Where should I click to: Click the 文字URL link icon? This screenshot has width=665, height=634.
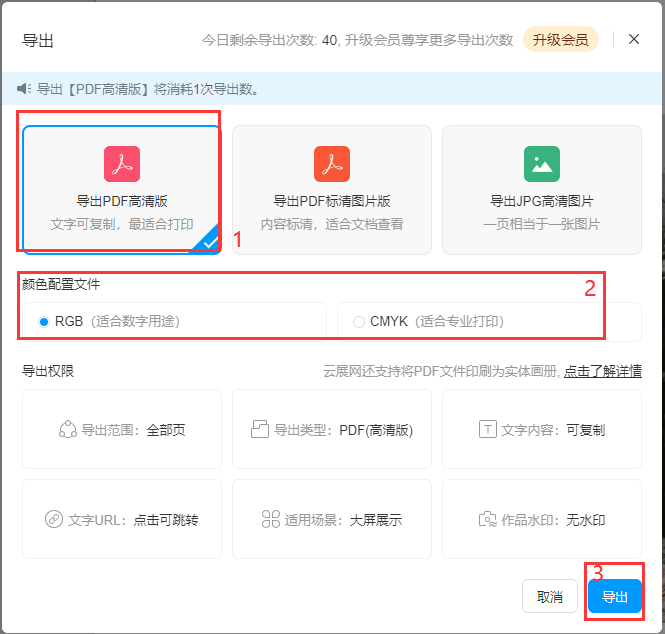coord(54,520)
